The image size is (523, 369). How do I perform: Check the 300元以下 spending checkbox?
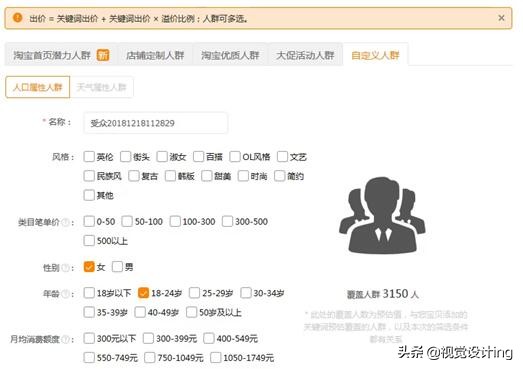coord(89,338)
